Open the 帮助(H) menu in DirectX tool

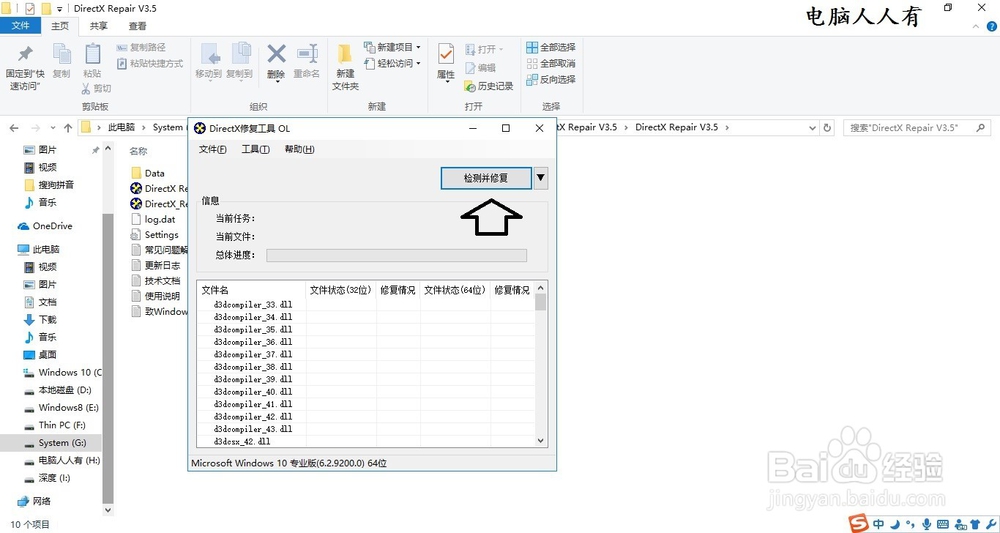pyautogui.click(x=299, y=149)
